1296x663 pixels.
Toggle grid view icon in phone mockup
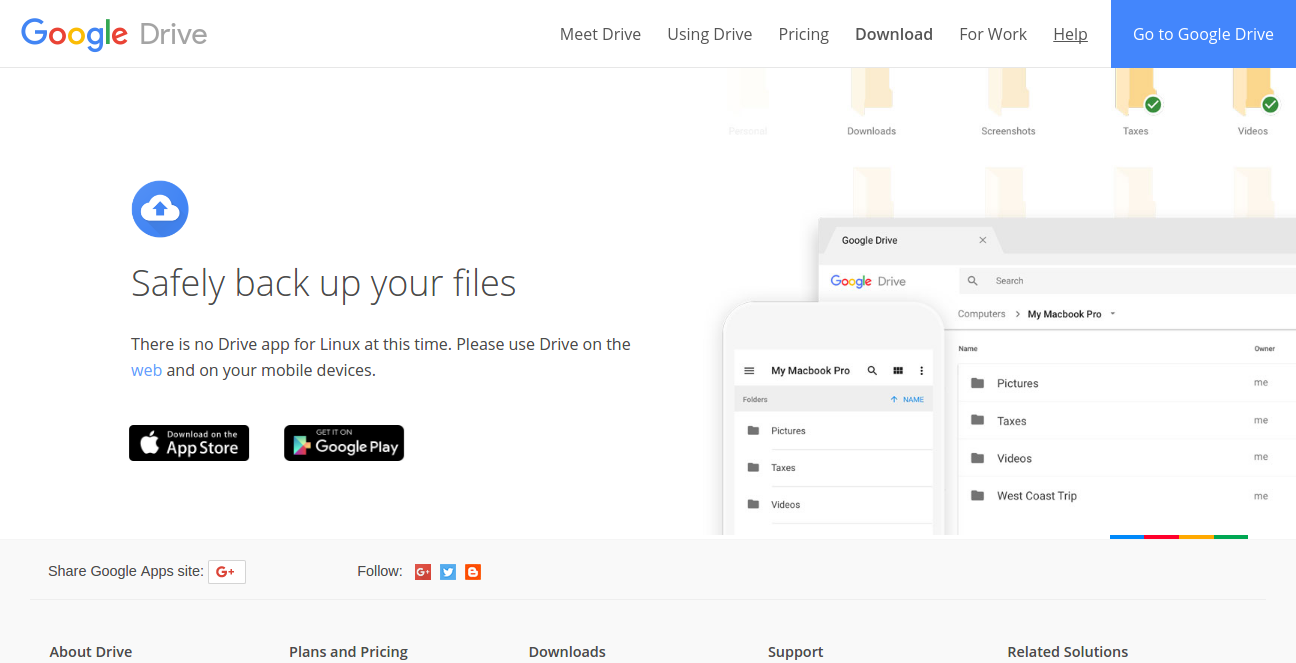point(898,371)
